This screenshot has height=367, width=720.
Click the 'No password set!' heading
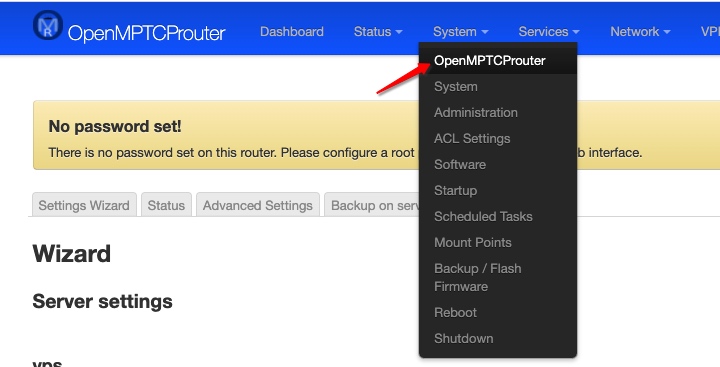pyautogui.click(x=115, y=126)
